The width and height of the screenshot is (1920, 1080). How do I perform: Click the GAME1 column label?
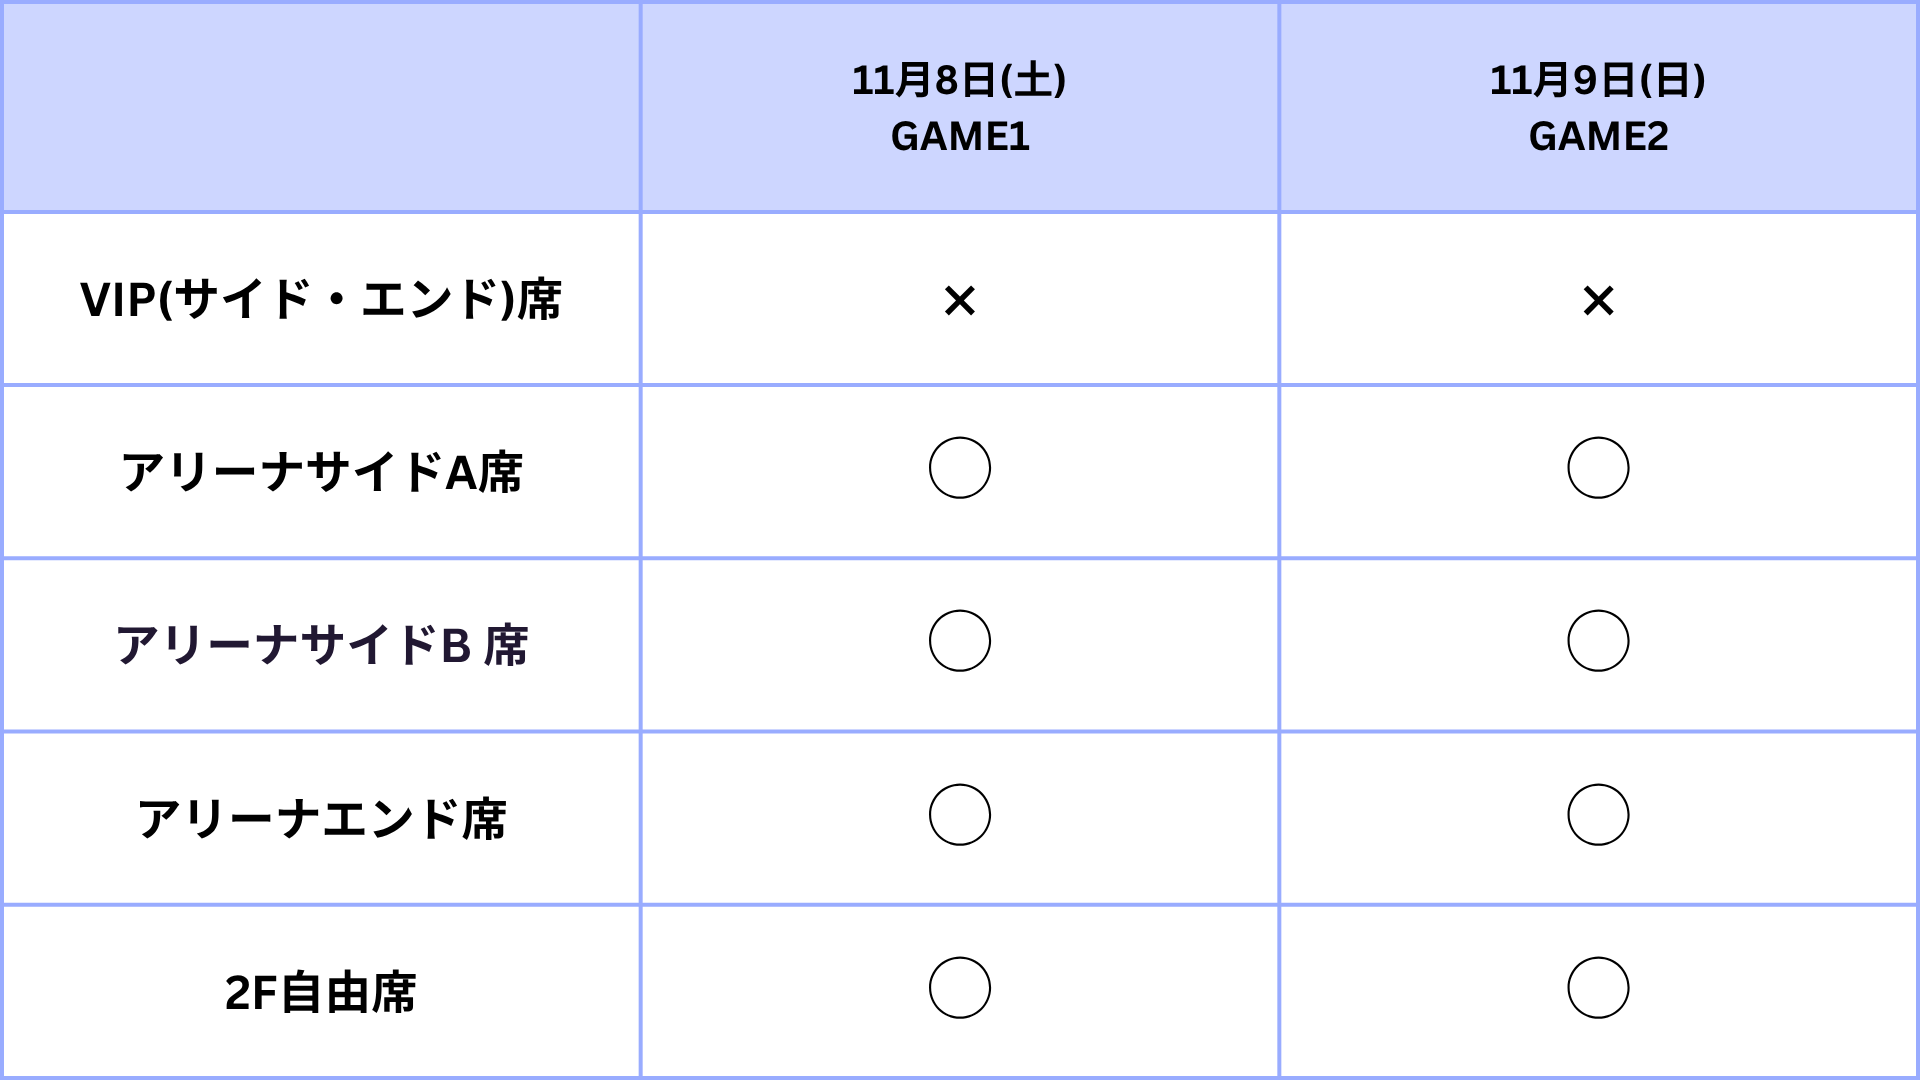click(x=959, y=137)
